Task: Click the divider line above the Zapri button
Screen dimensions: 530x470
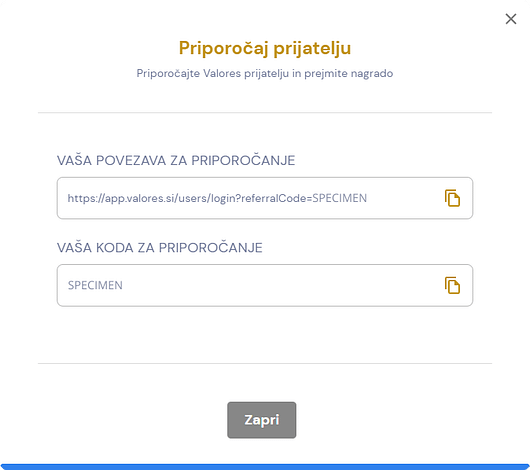Action: 265,363
